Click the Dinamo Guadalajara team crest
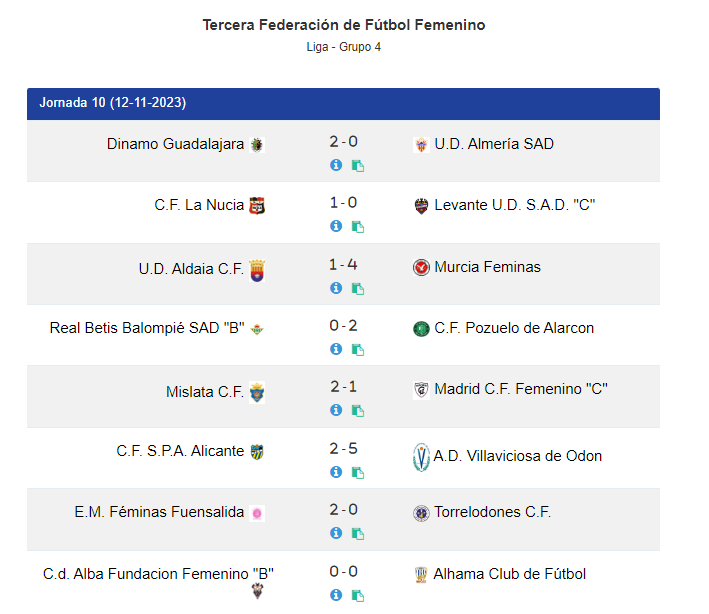The image size is (709, 614). [257, 144]
